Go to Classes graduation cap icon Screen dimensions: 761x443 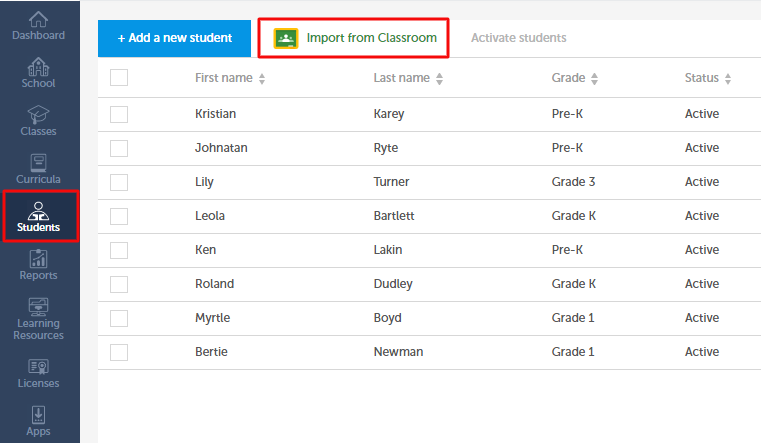(38, 115)
